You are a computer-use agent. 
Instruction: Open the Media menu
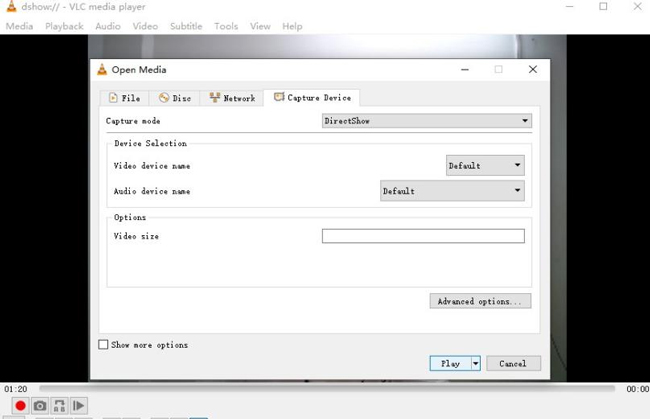pos(19,26)
